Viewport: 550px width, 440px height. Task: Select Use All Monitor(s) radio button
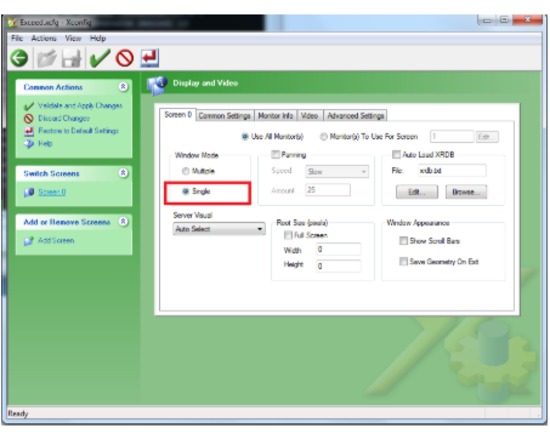pos(245,137)
